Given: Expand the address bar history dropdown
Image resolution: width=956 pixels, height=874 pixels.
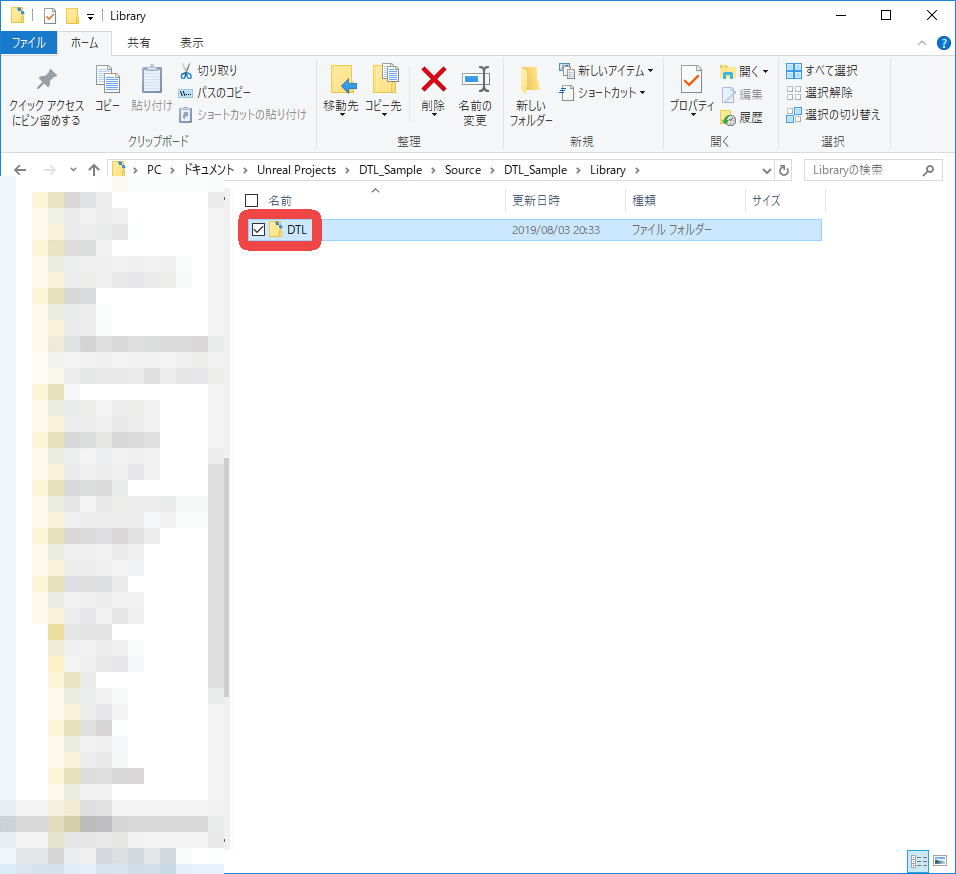Looking at the screenshot, I should 767,170.
